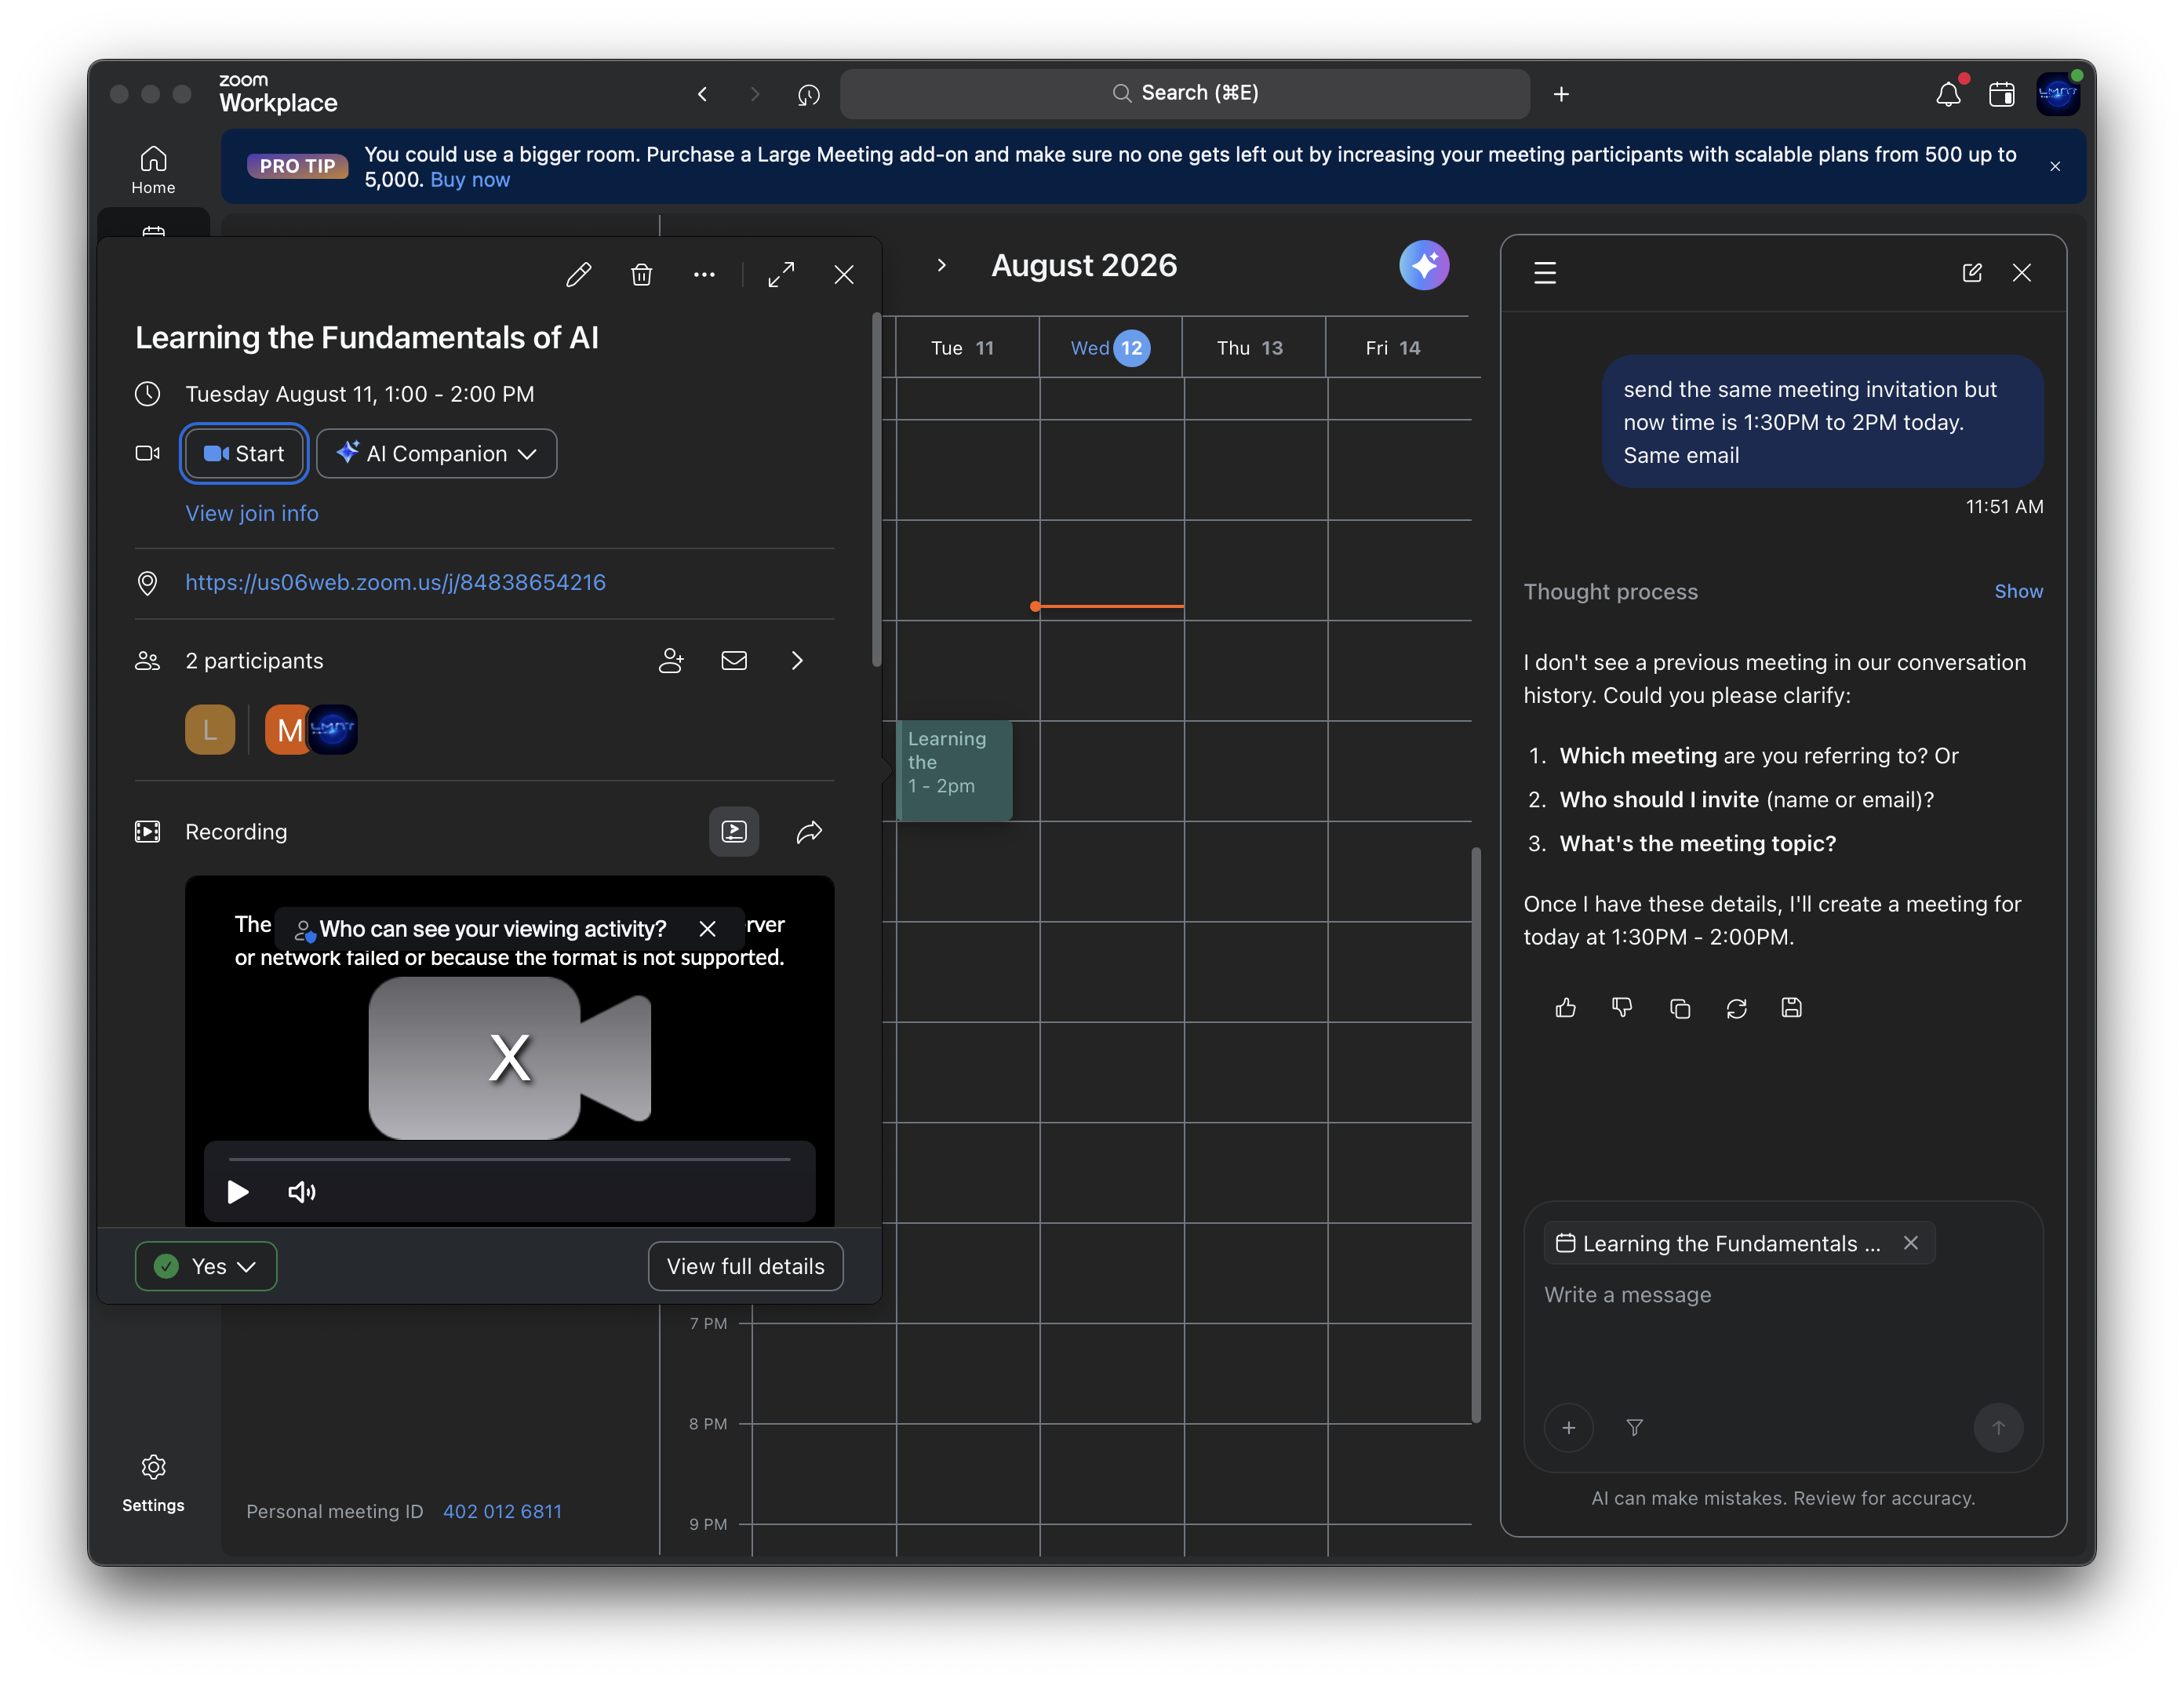Give the AI response a thumbs up
This screenshot has width=2184, height=1682.
pyautogui.click(x=1566, y=1008)
